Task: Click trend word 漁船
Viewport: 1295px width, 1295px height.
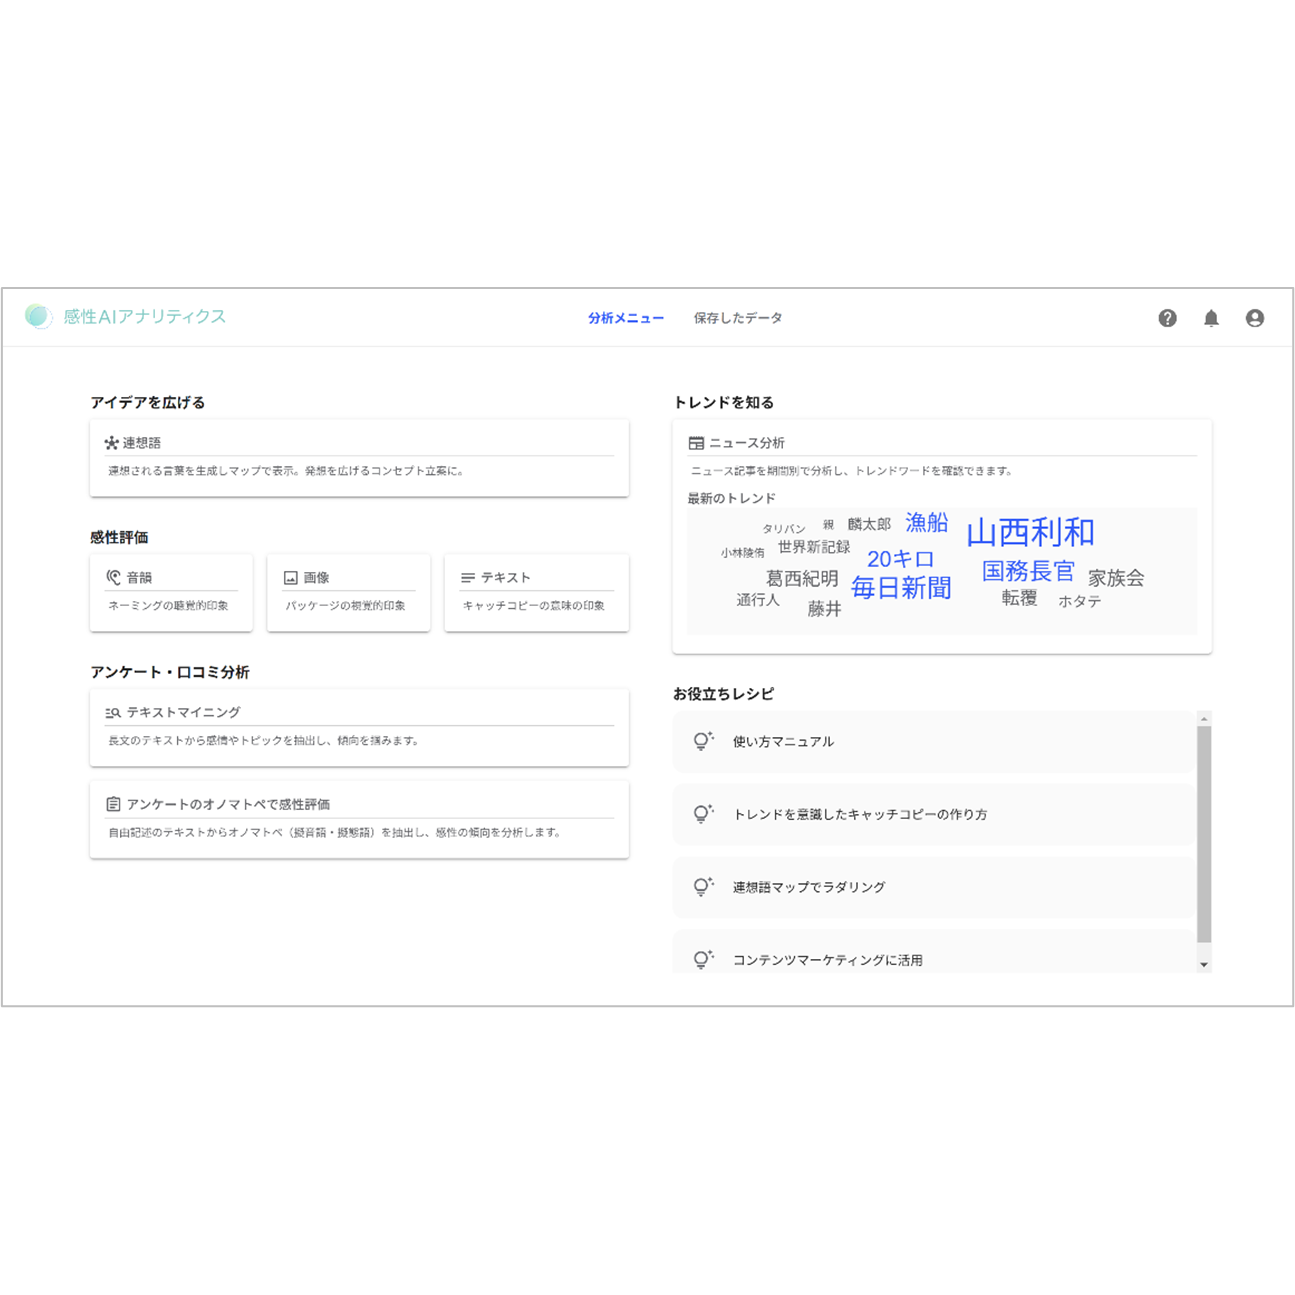Action: tap(926, 522)
